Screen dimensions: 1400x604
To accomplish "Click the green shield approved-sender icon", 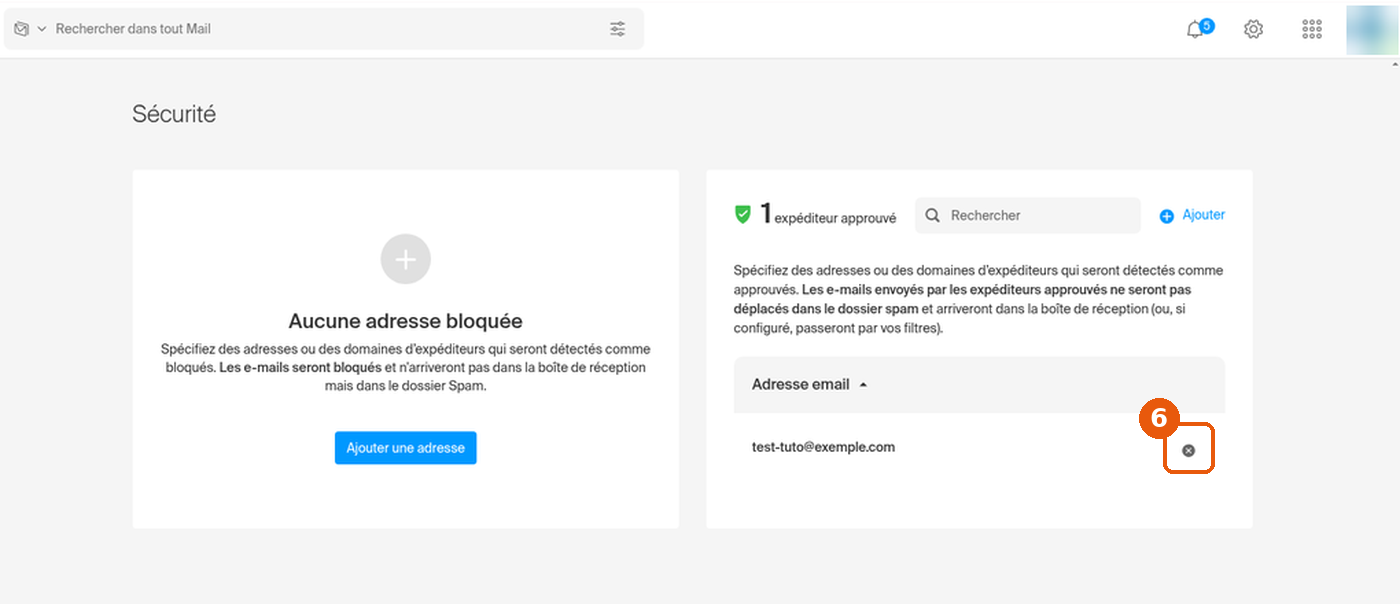I will pyautogui.click(x=743, y=214).
